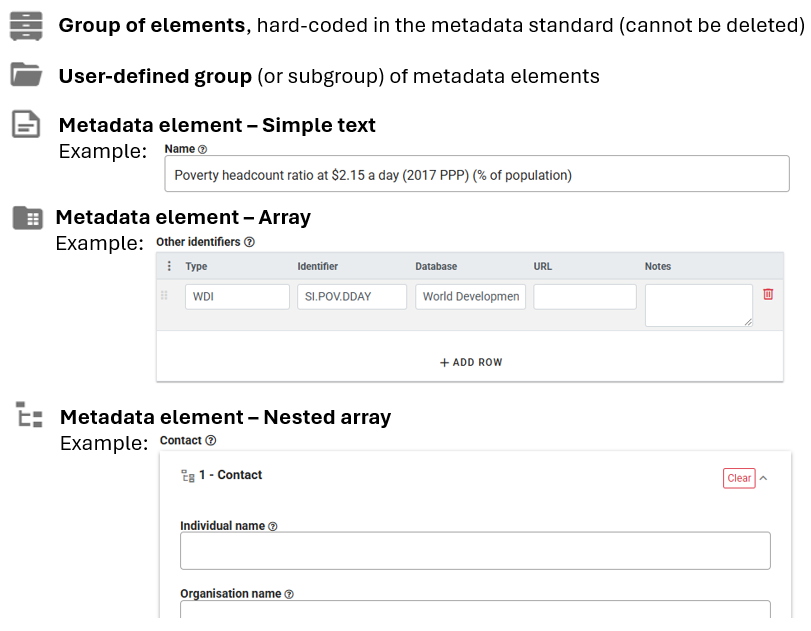This screenshot has height=631, width=811.
Task: Click the help icon beside Contact label
Action: (211, 441)
